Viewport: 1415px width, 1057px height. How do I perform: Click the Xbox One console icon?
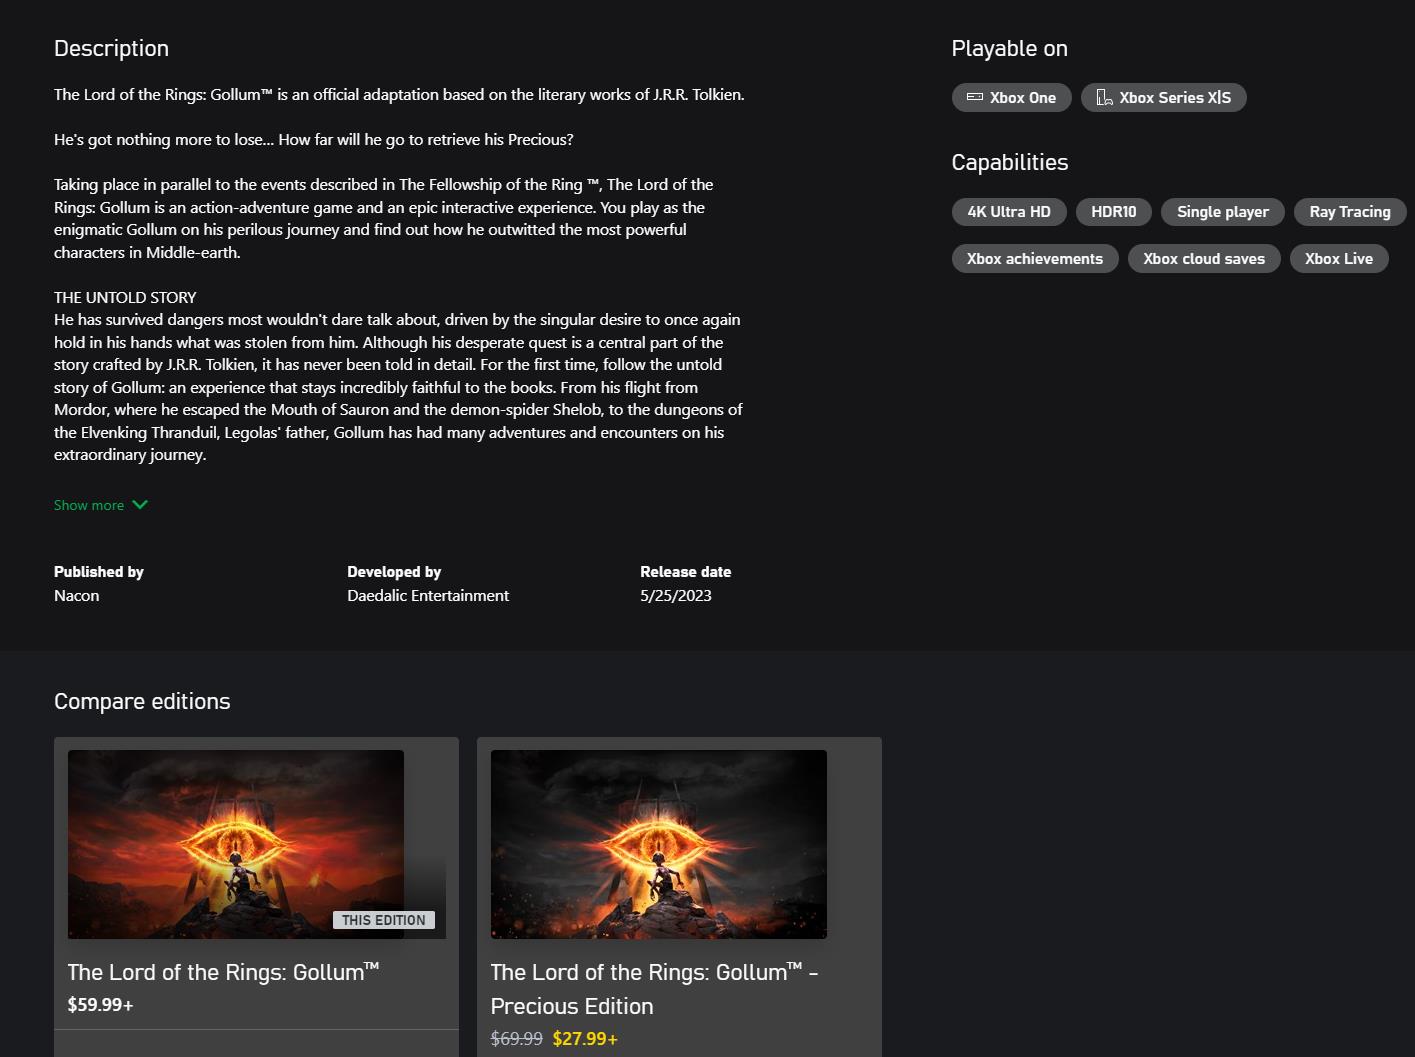point(975,97)
